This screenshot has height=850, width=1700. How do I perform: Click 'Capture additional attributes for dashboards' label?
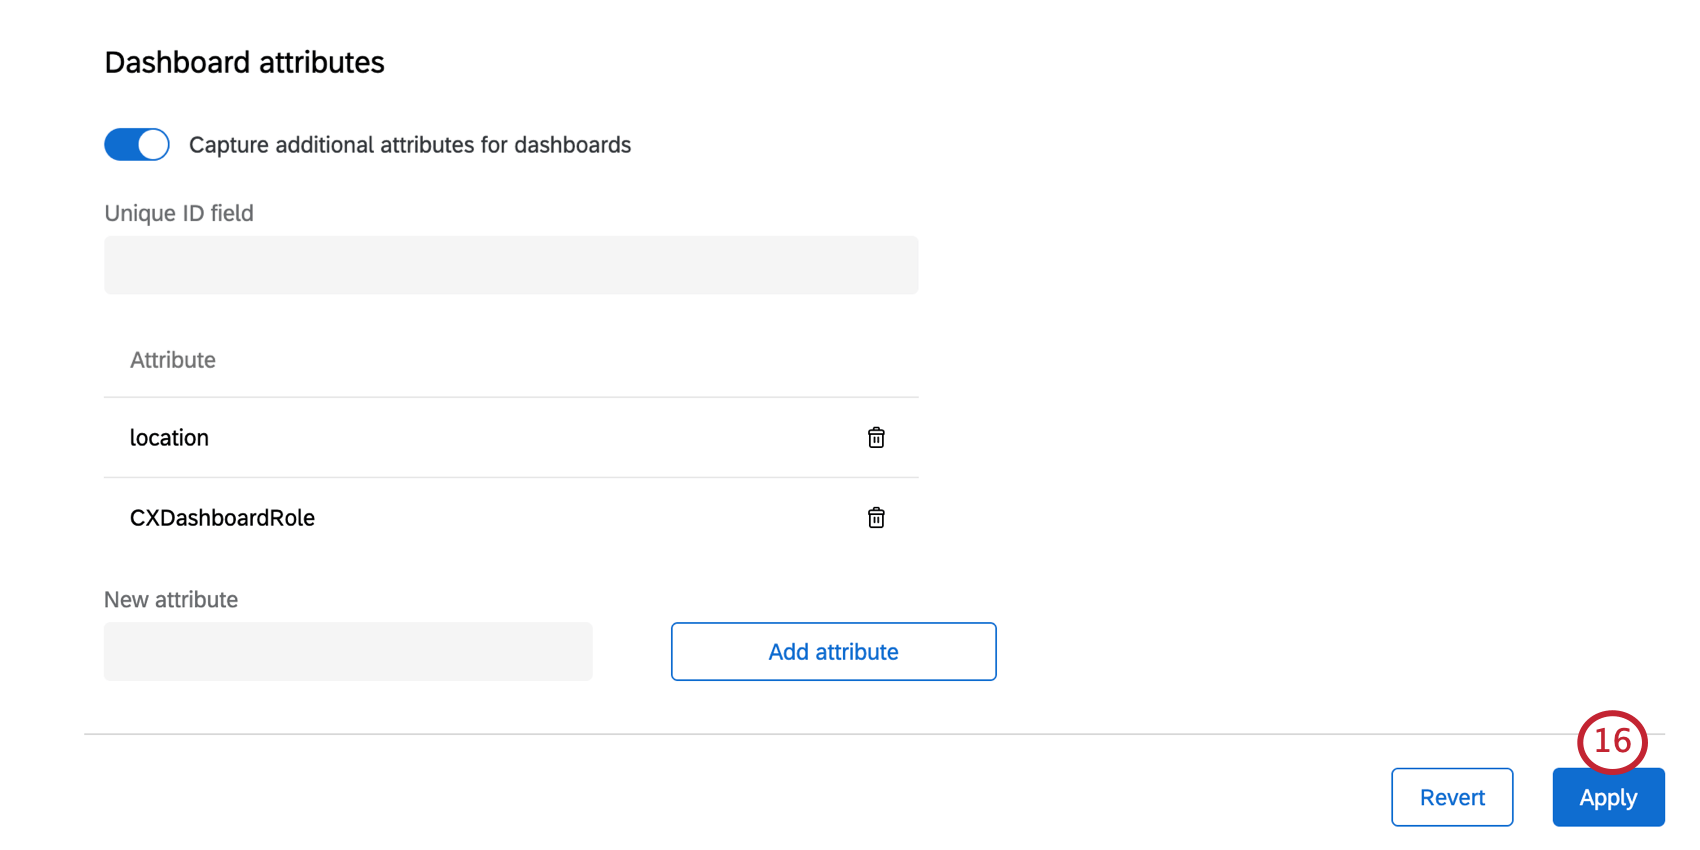point(410,145)
